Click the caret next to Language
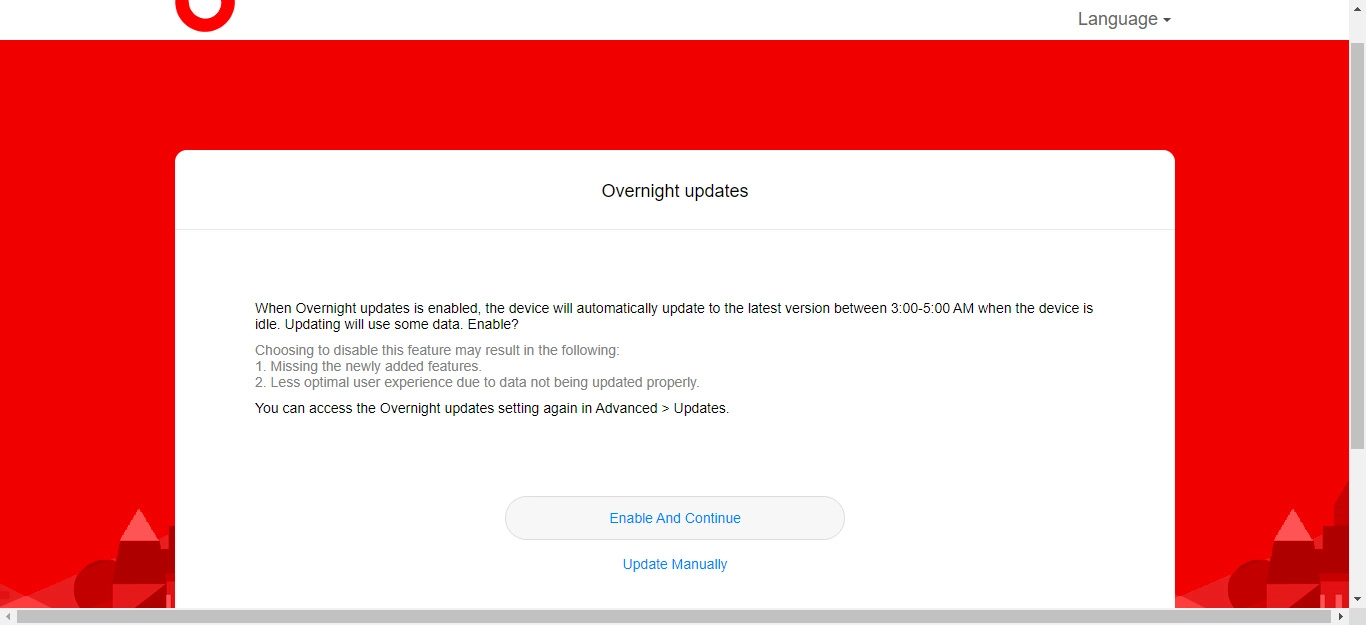This screenshot has width=1366, height=625. 1167,20
